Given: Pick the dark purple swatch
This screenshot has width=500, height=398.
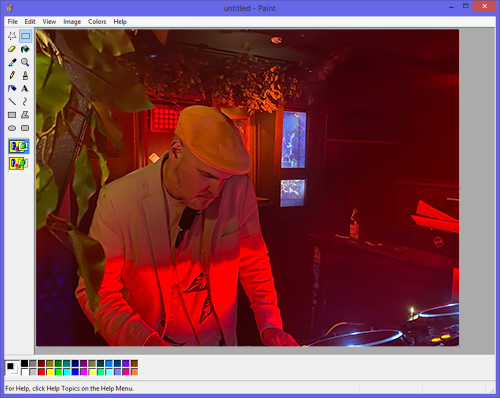Looking at the screenshot, I should [x=84, y=363].
